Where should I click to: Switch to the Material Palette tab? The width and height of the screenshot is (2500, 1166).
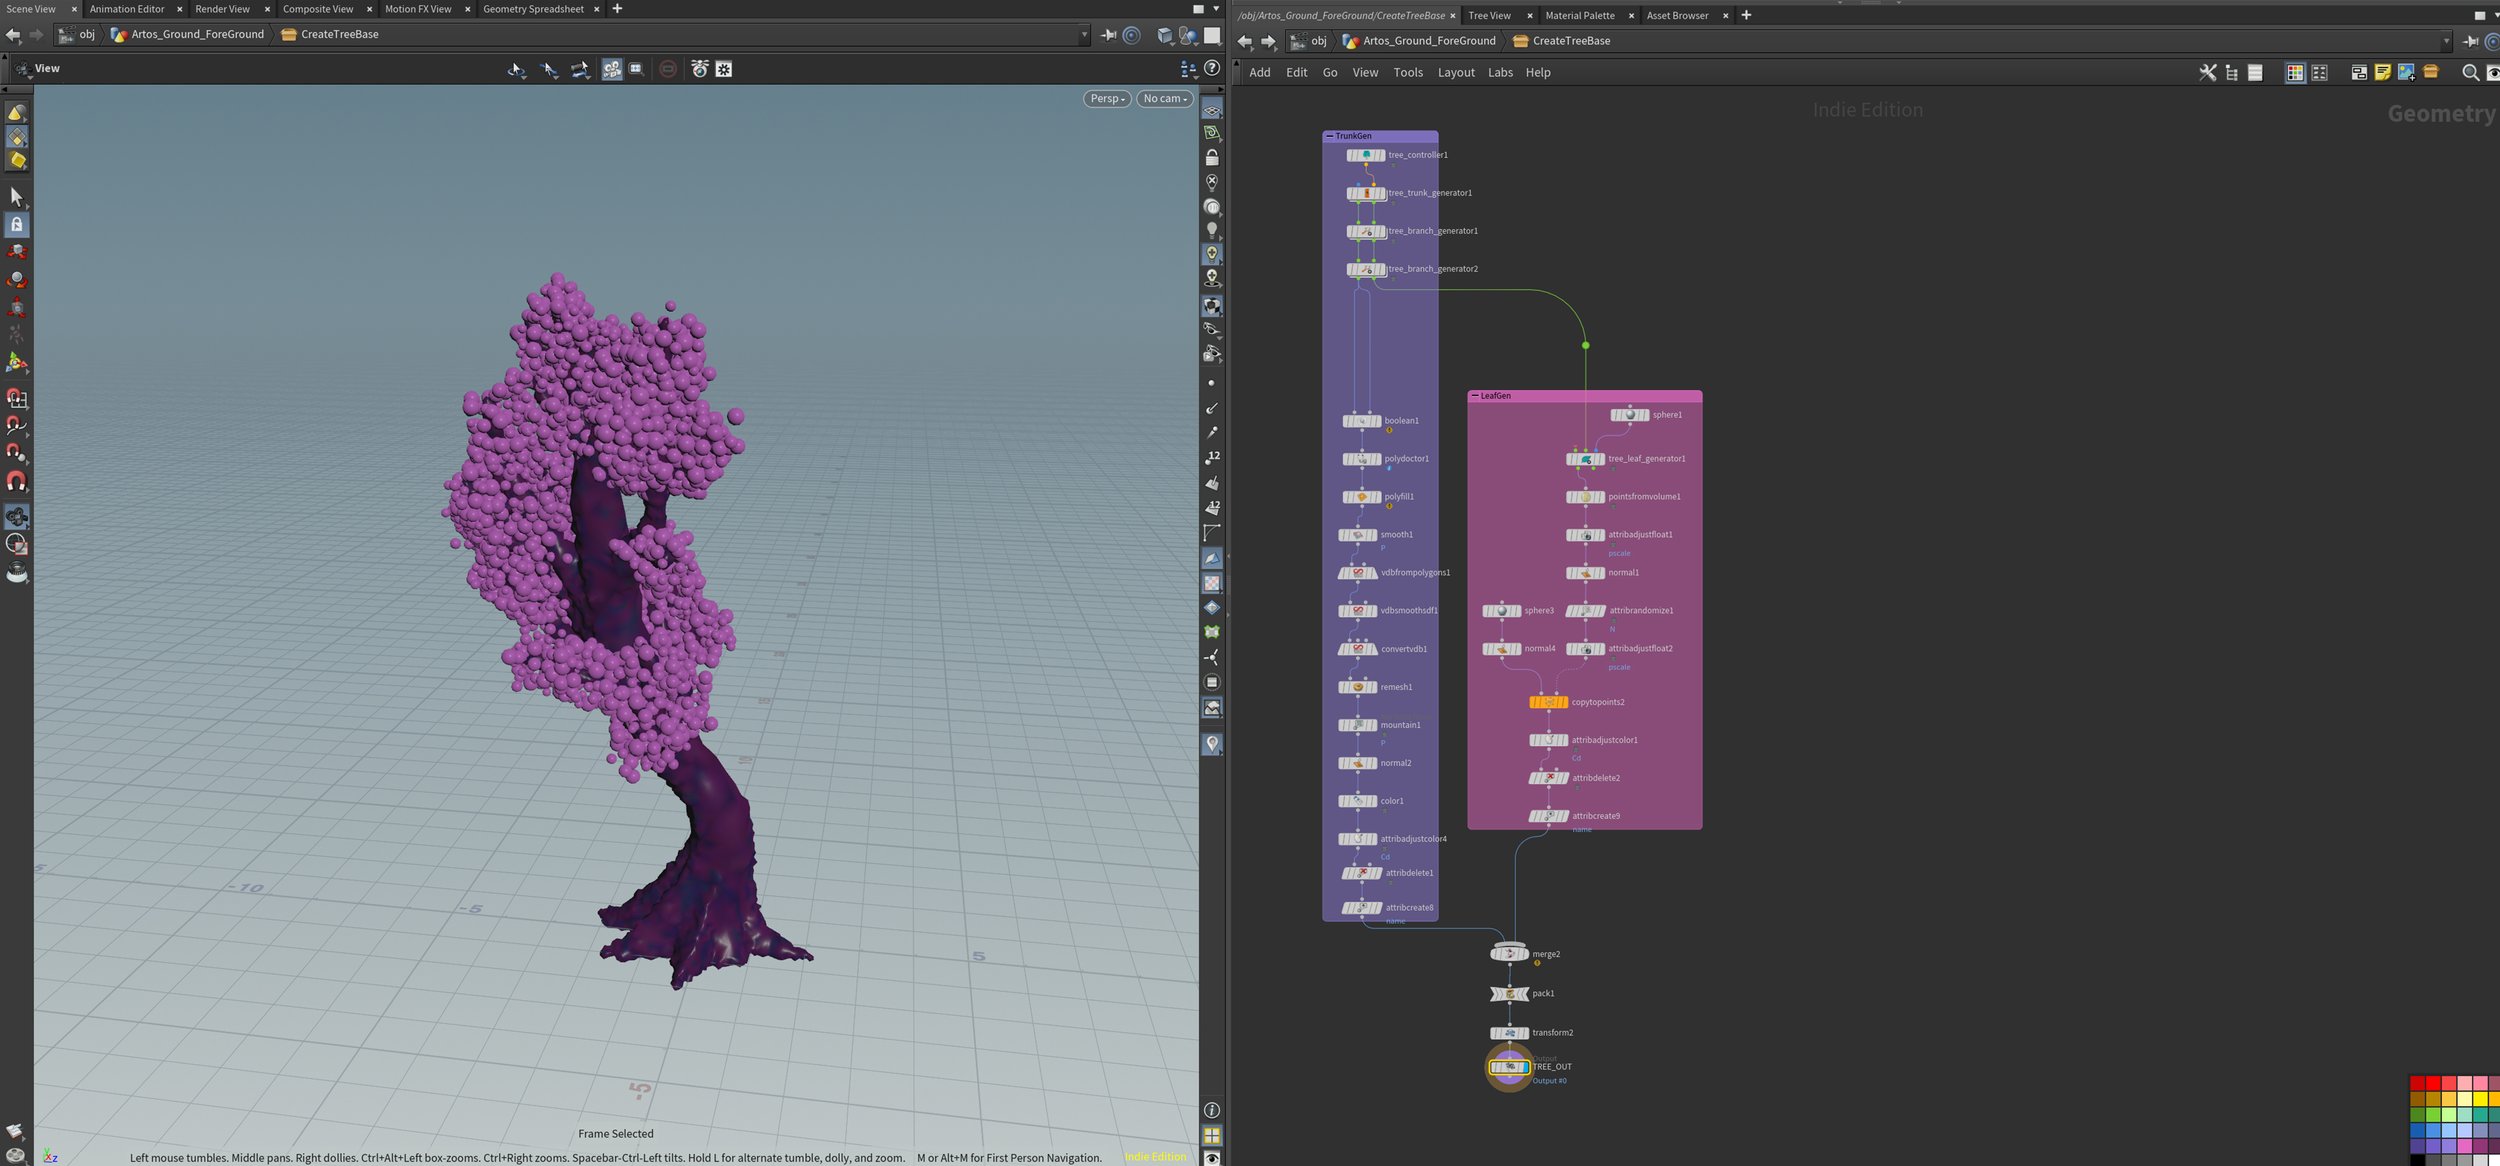(1580, 15)
